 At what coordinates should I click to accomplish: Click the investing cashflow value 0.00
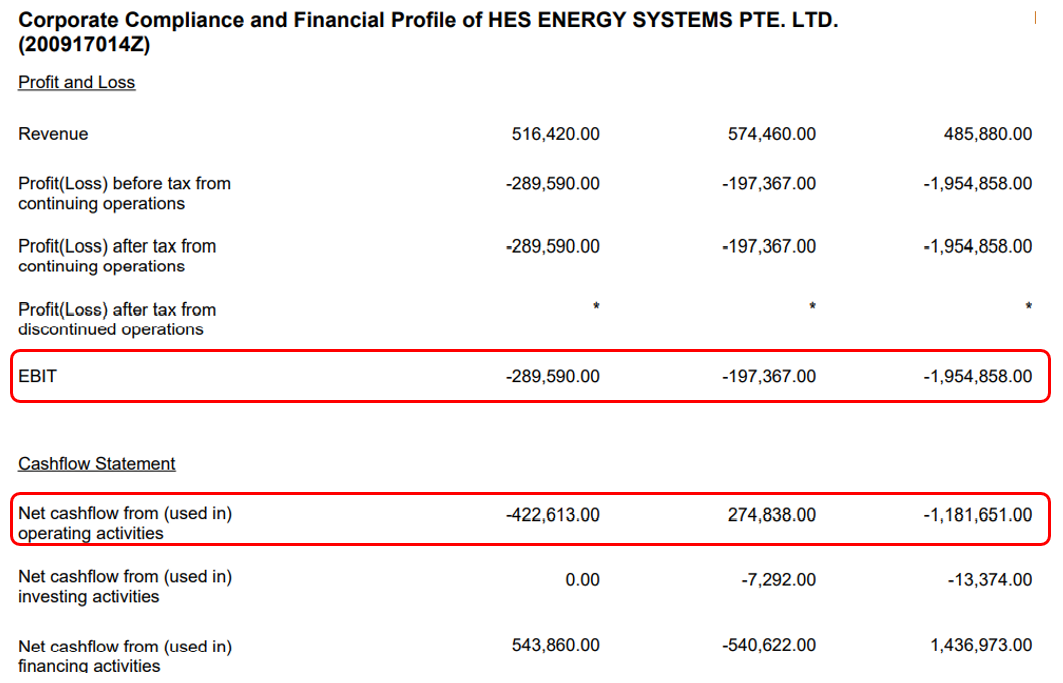(582, 580)
